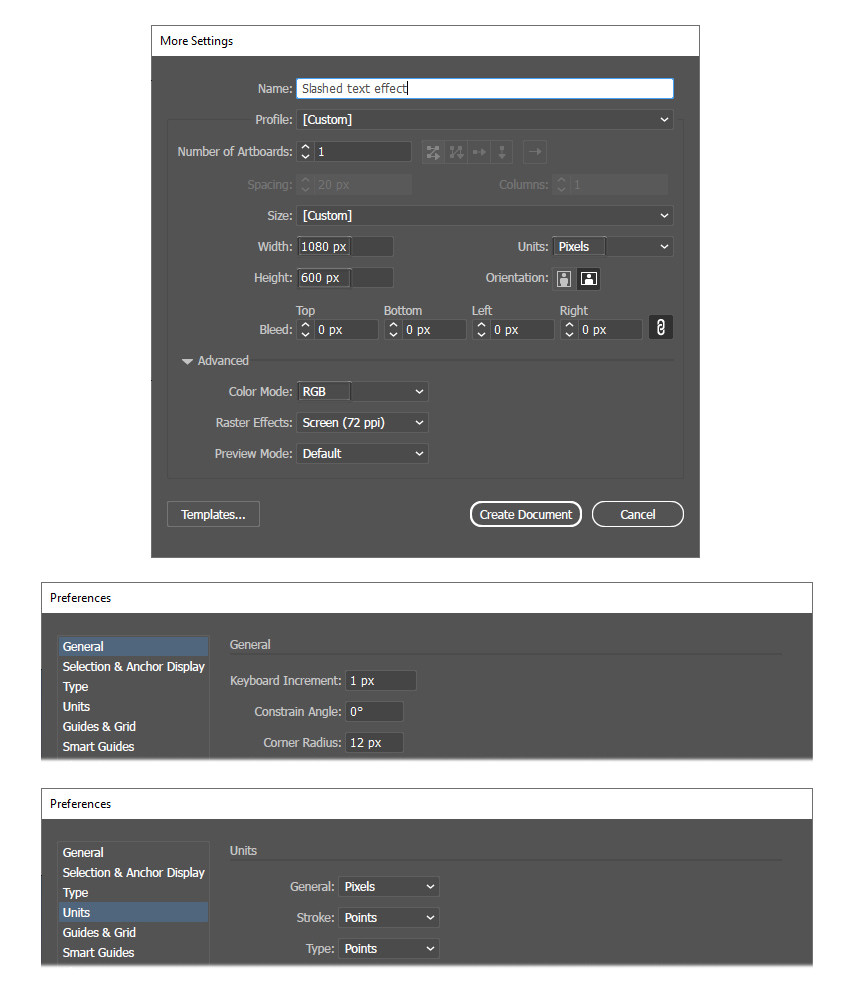The width and height of the screenshot is (850, 990).
Task: Select the Grid by Column artboard arrangement icon
Action: coord(456,151)
